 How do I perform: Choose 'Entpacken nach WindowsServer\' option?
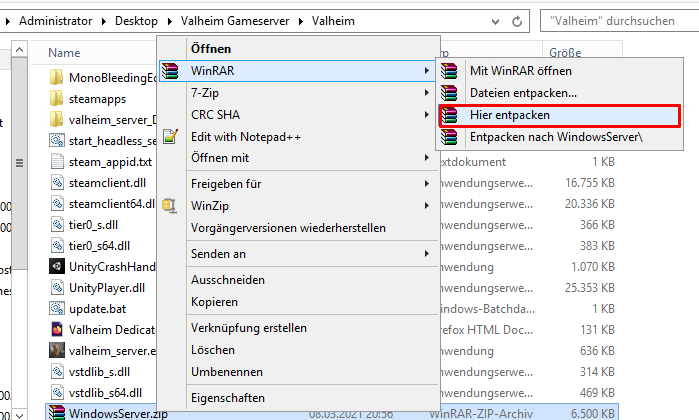pos(556,136)
